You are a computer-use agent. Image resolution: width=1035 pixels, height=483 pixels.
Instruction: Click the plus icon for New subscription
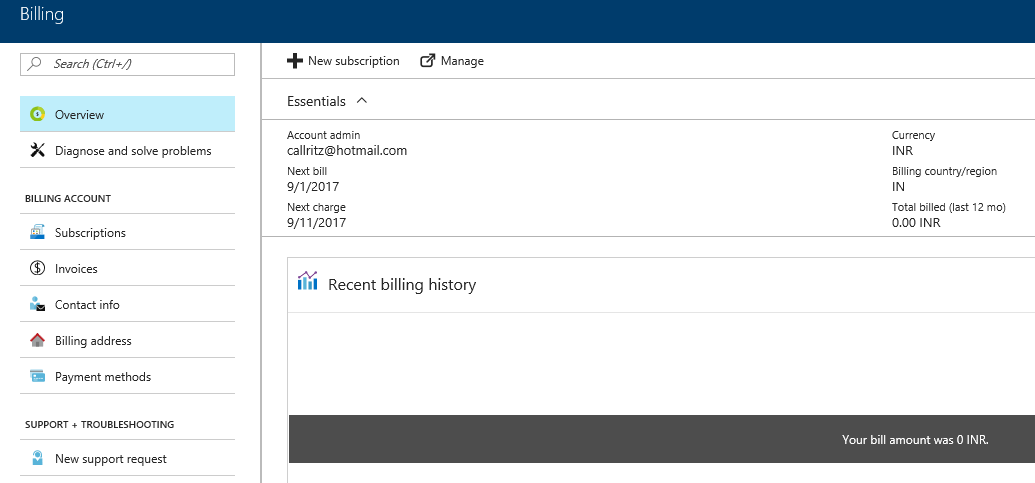(x=294, y=61)
